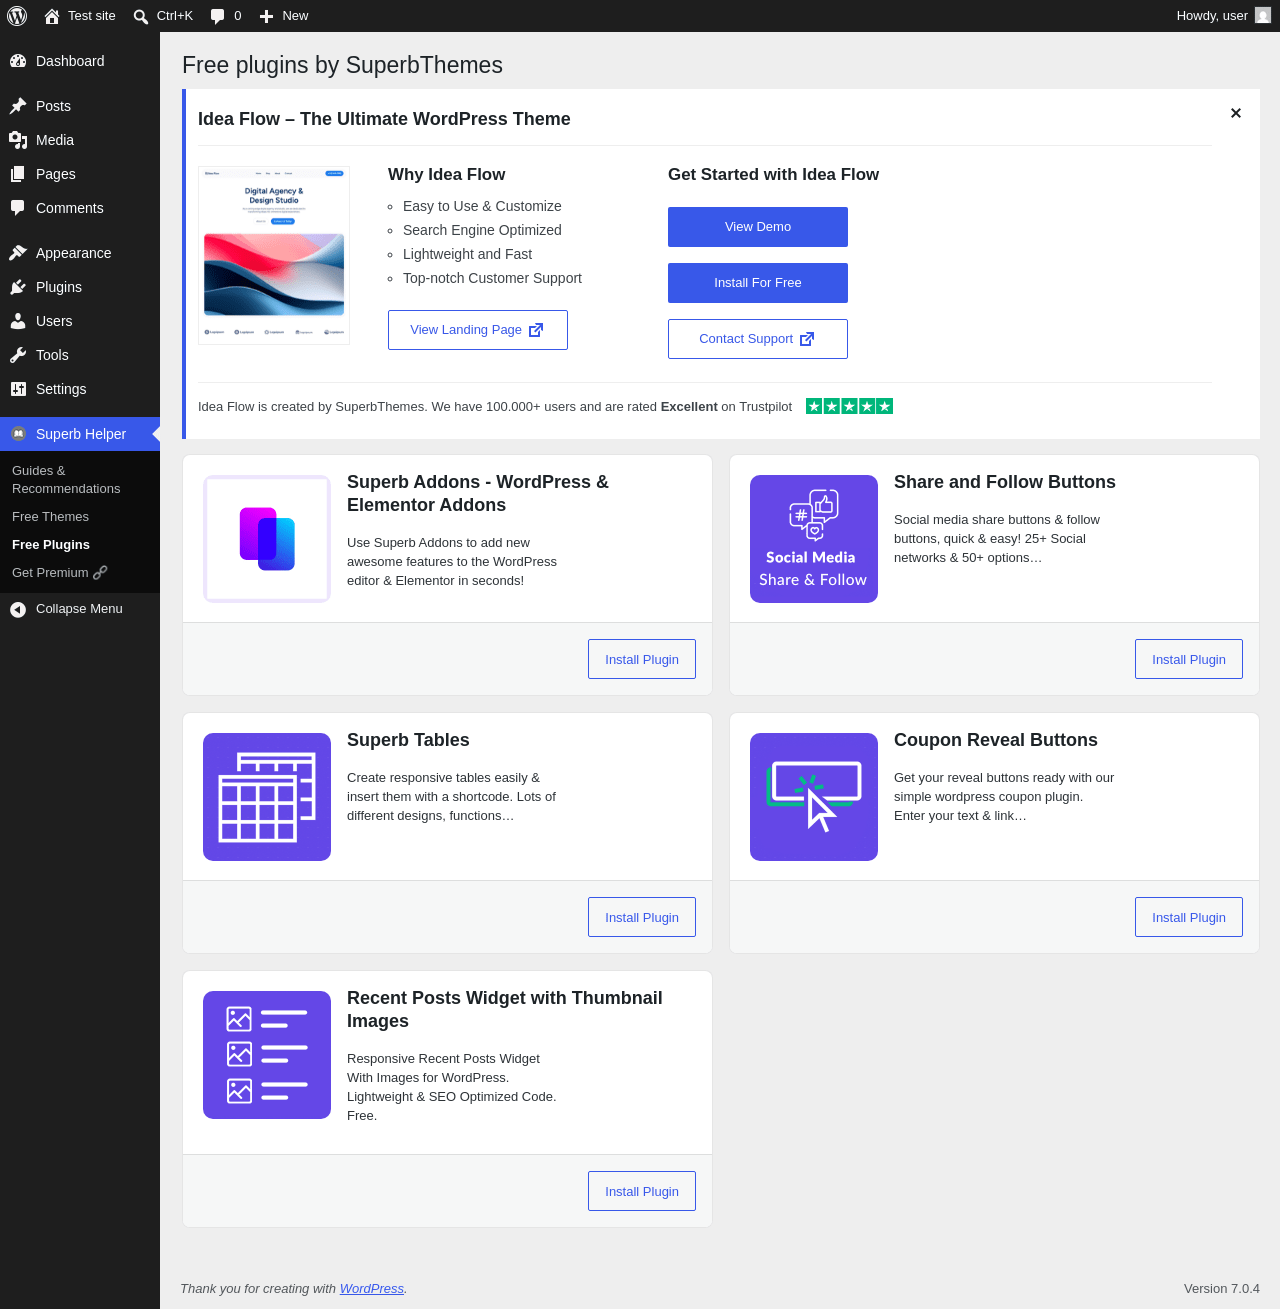Click the Pages icon in sidebar
The width and height of the screenshot is (1280, 1309).
click(x=18, y=174)
